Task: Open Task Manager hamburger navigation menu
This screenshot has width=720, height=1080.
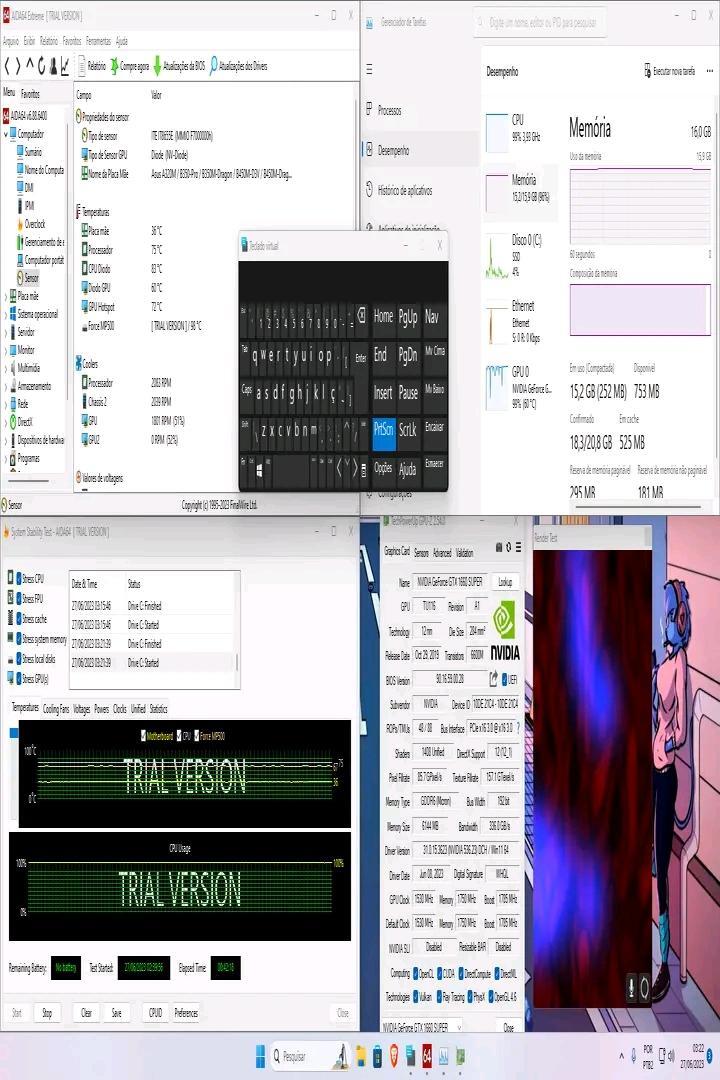Action: point(370,70)
